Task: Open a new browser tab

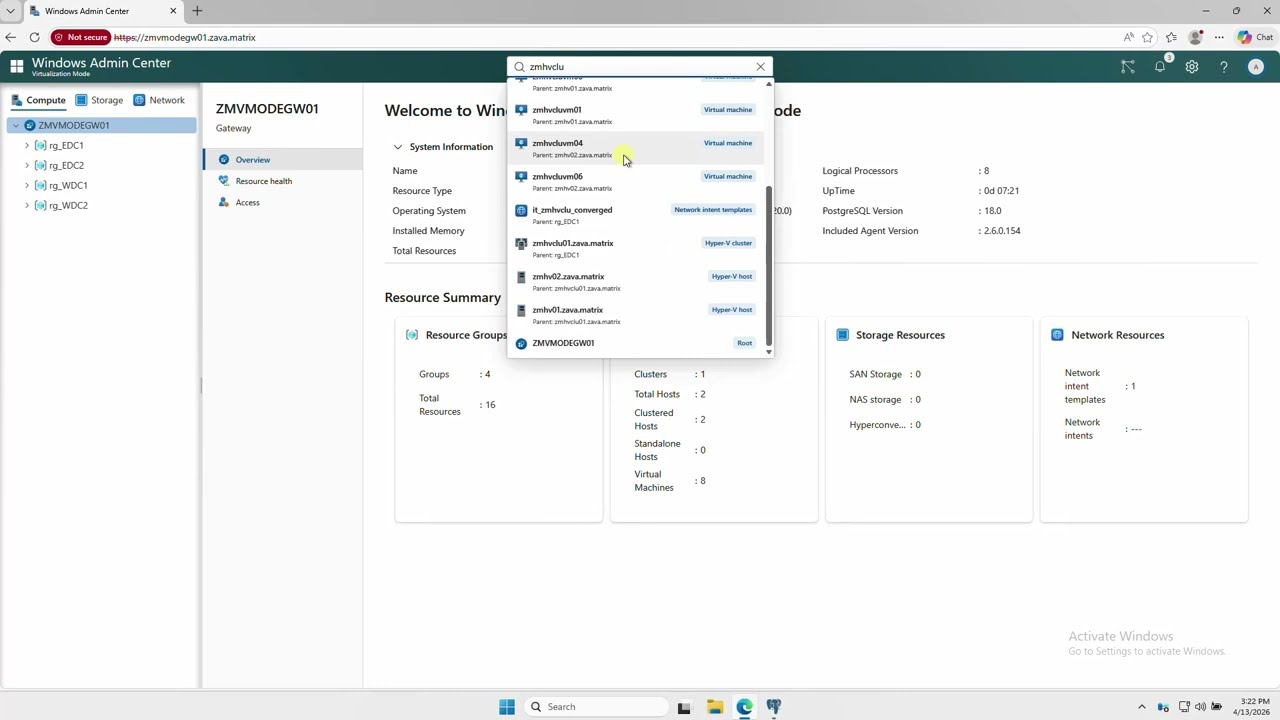Action: [197, 11]
